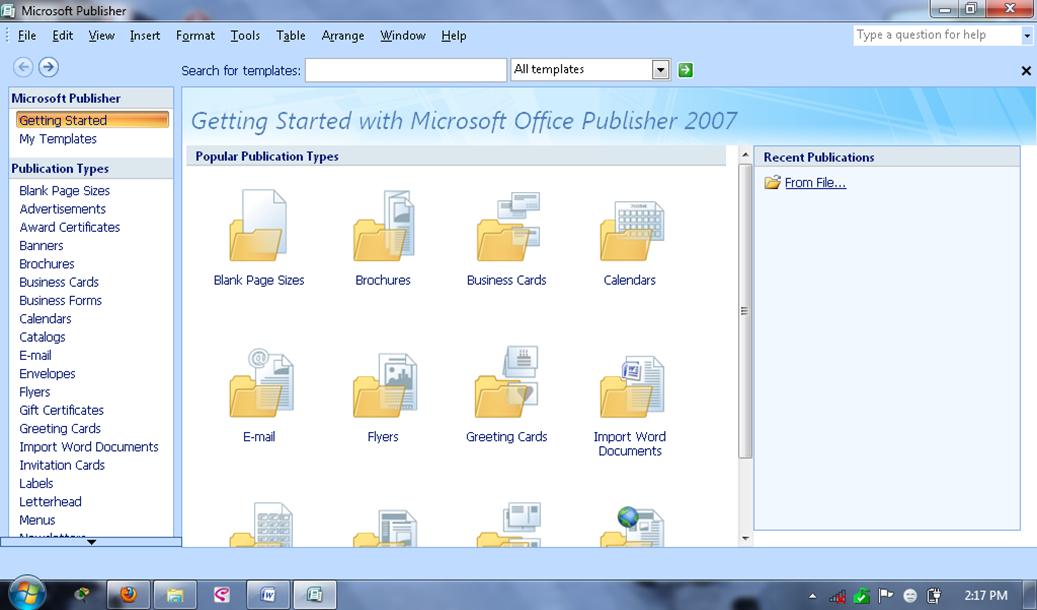Image resolution: width=1037 pixels, height=610 pixels.
Task: Click the green search Go arrow
Action: [x=686, y=69]
